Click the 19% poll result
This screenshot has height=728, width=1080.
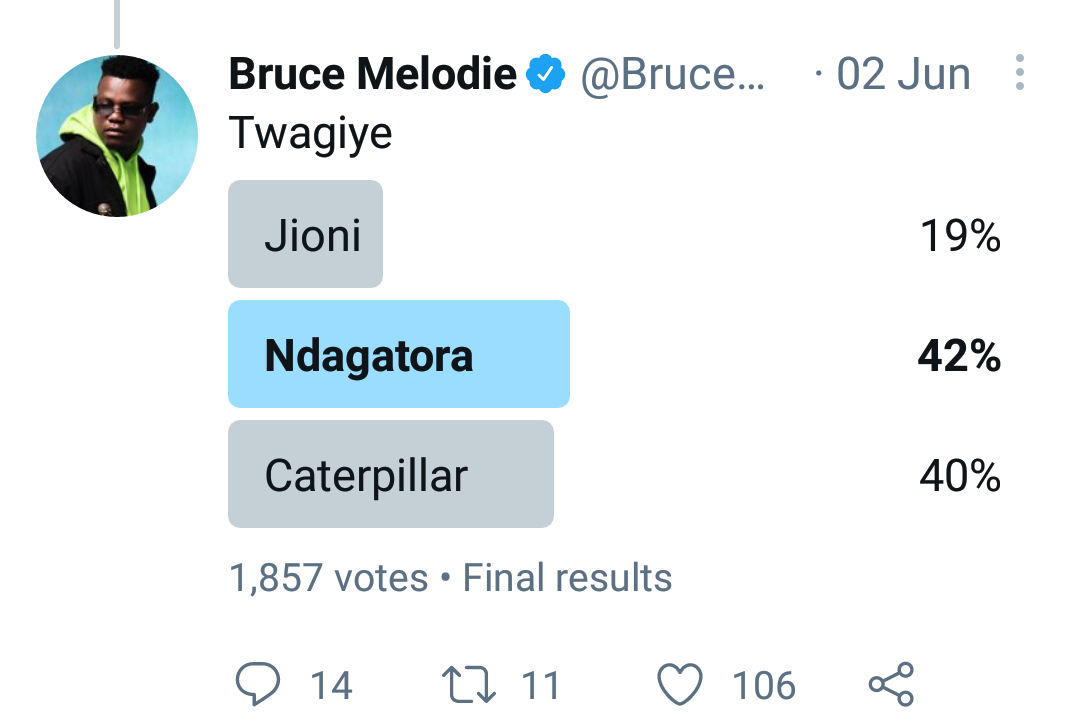pyautogui.click(x=959, y=236)
